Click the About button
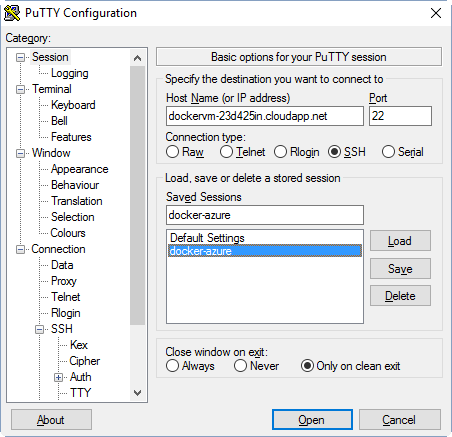 (x=51, y=420)
